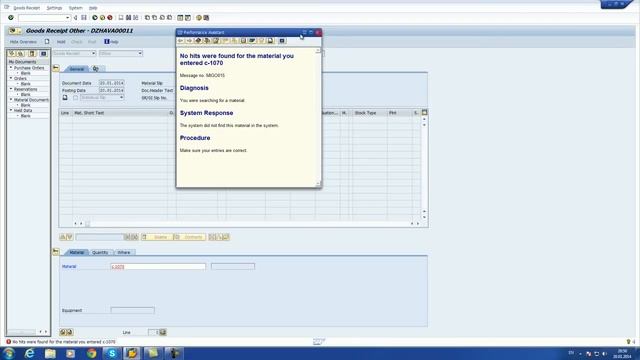Click the Save diskette icon in toolbar
The image size is (640, 360).
point(84,18)
